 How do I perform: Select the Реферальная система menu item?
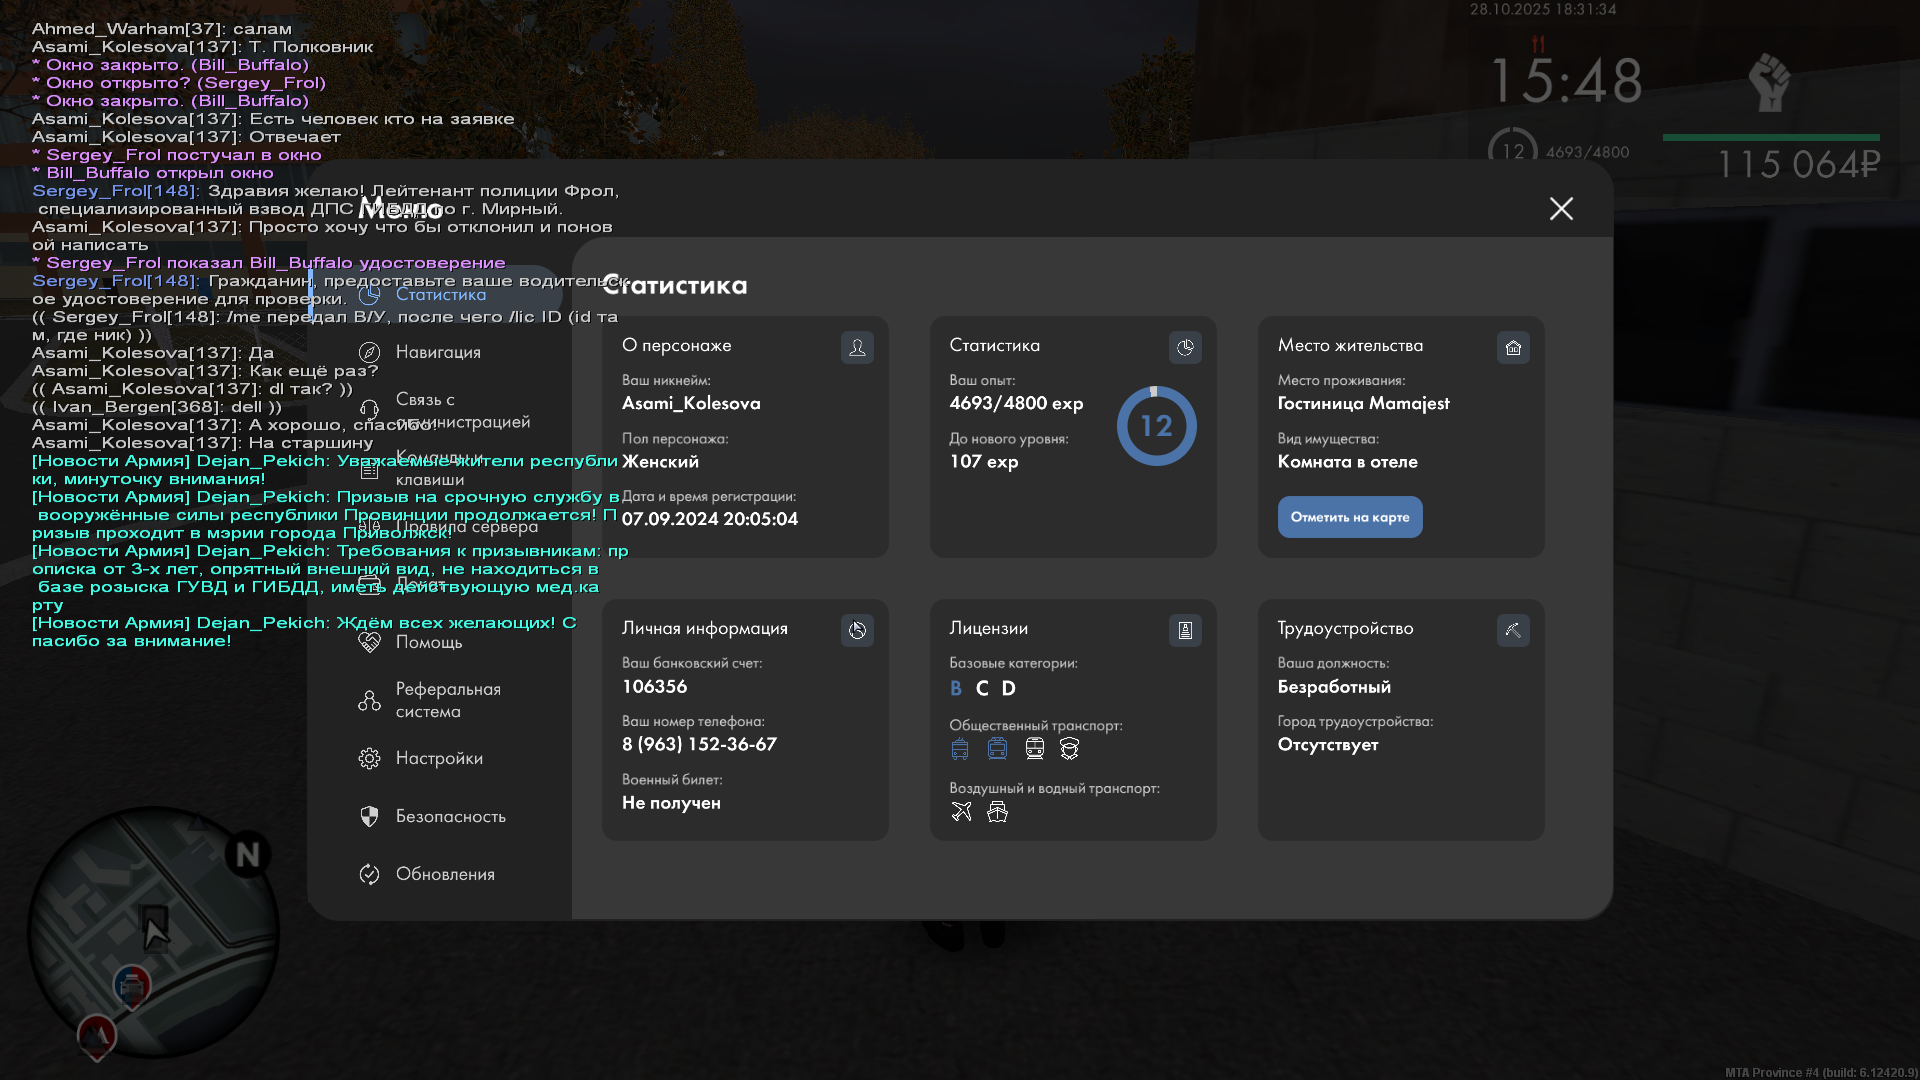tap(447, 700)
